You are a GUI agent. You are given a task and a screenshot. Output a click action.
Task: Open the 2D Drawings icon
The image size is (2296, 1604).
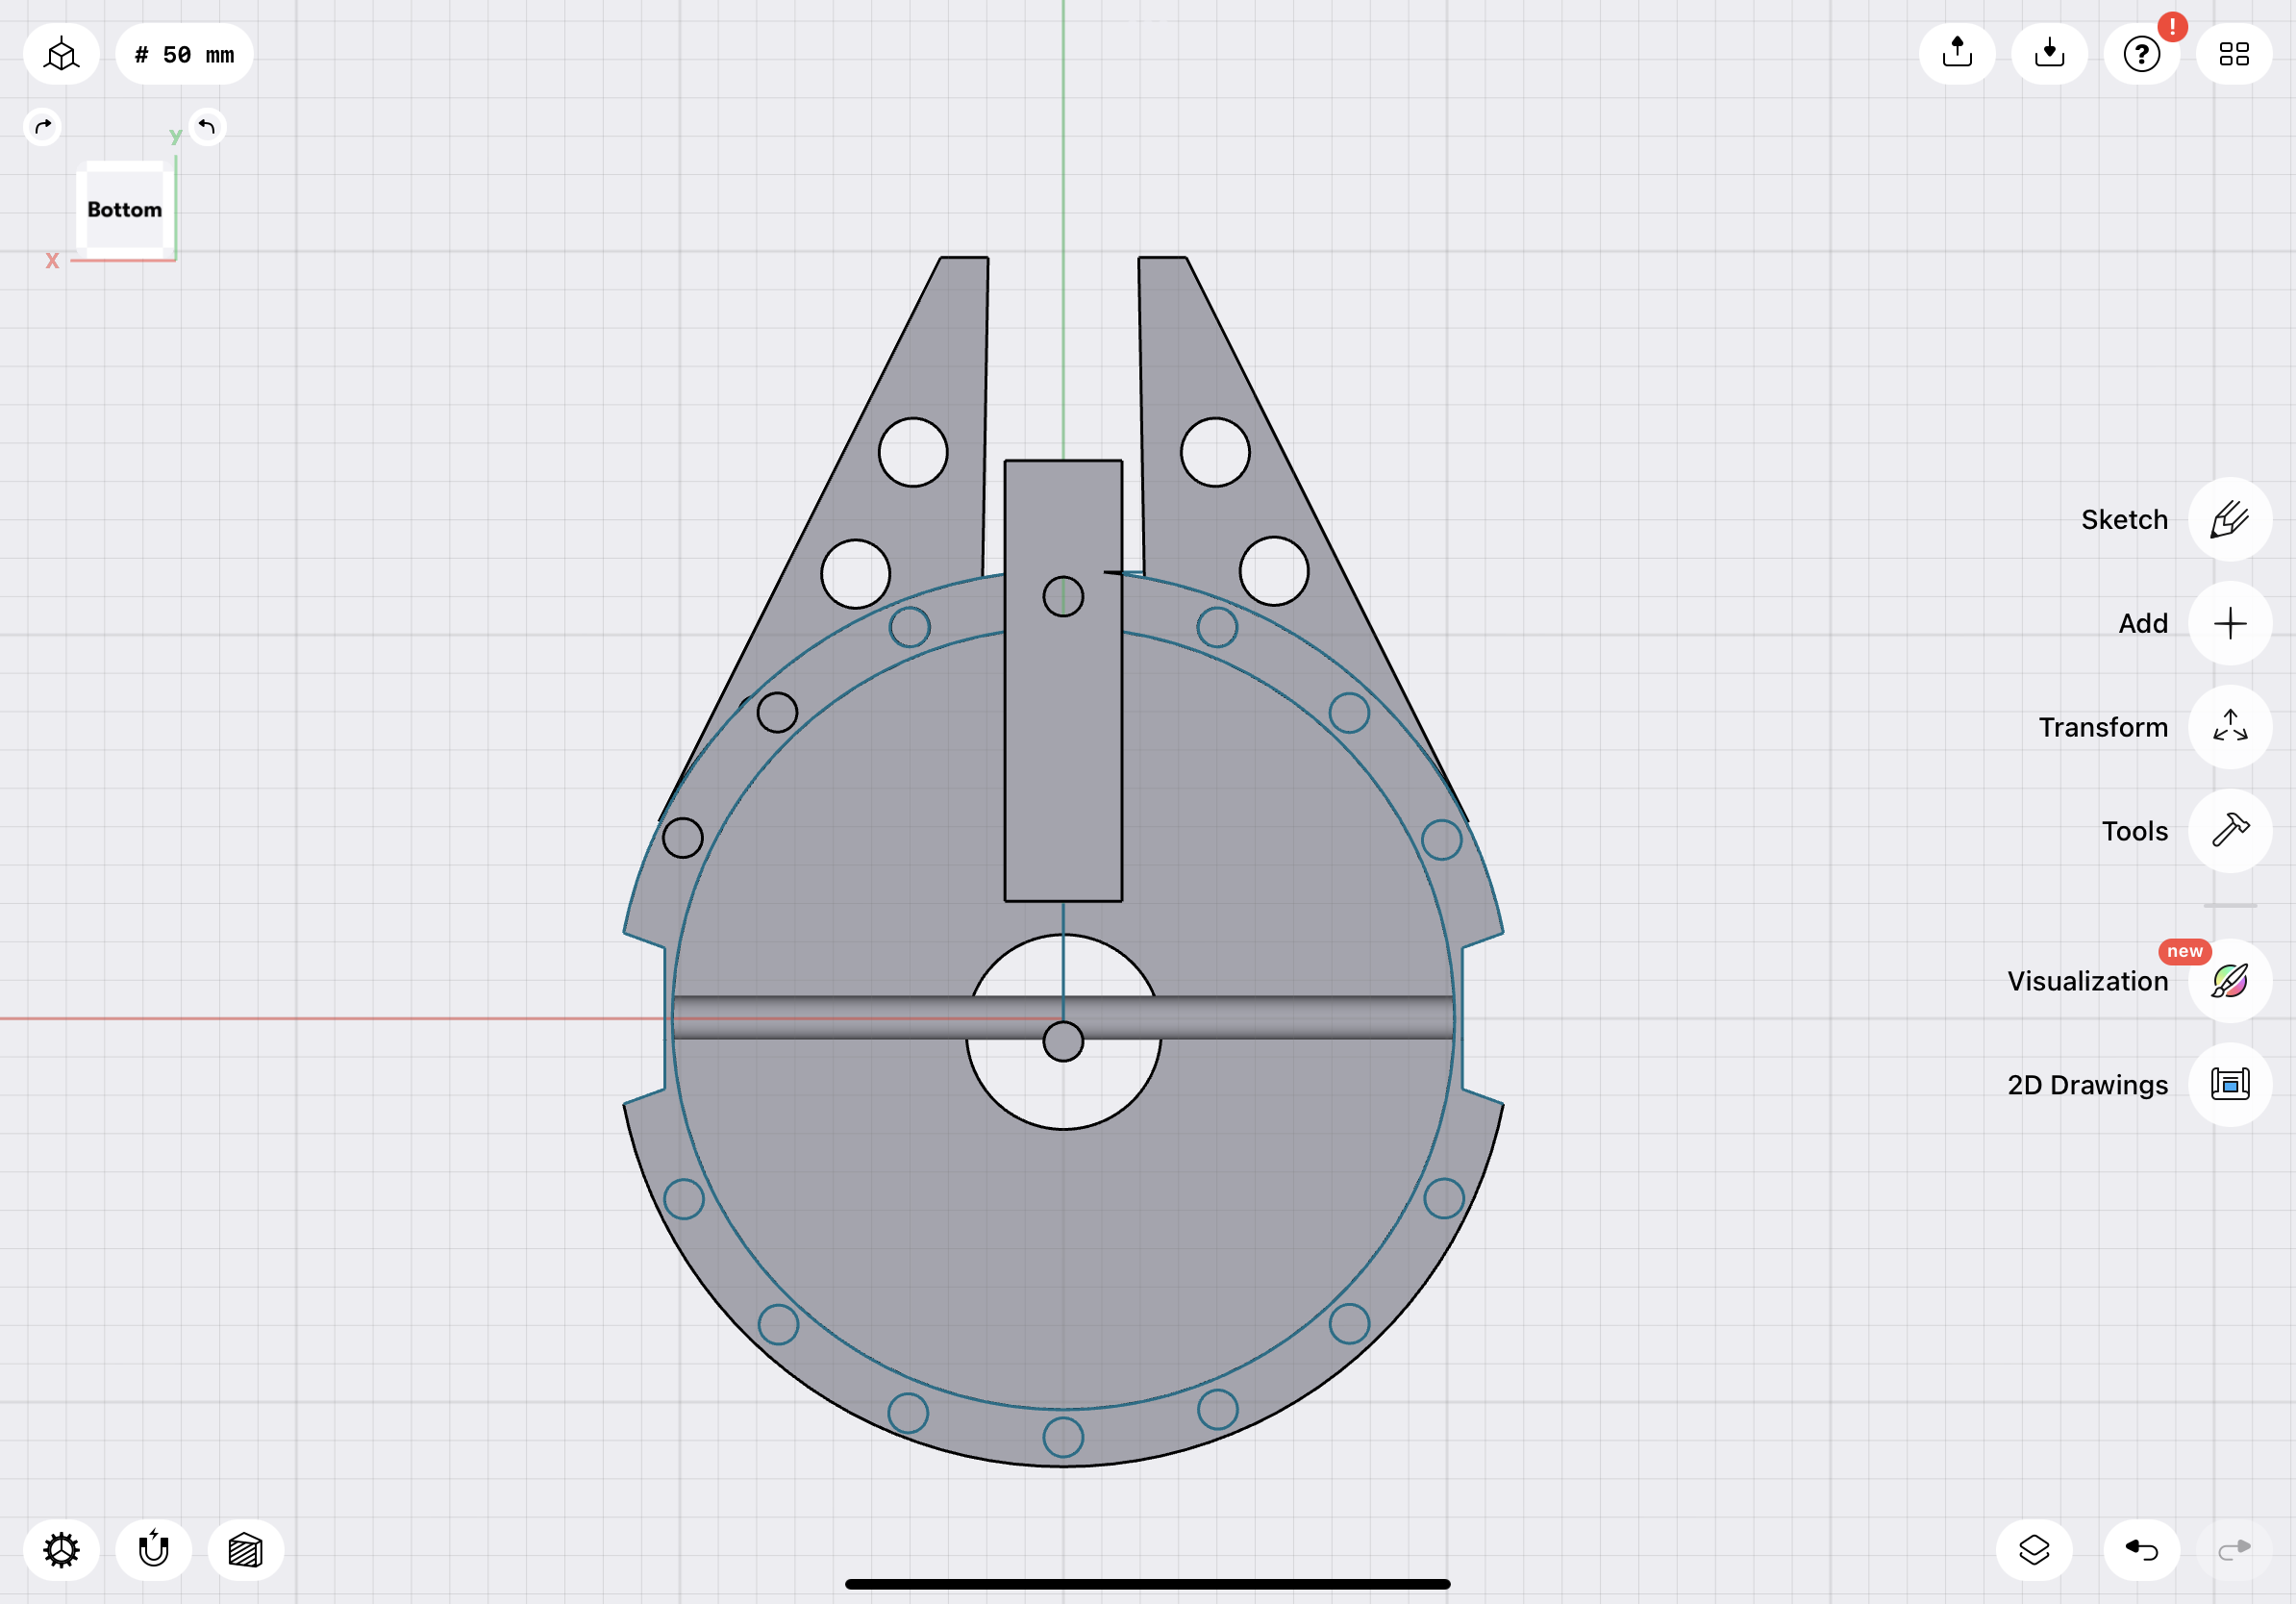[2230, 1085]
